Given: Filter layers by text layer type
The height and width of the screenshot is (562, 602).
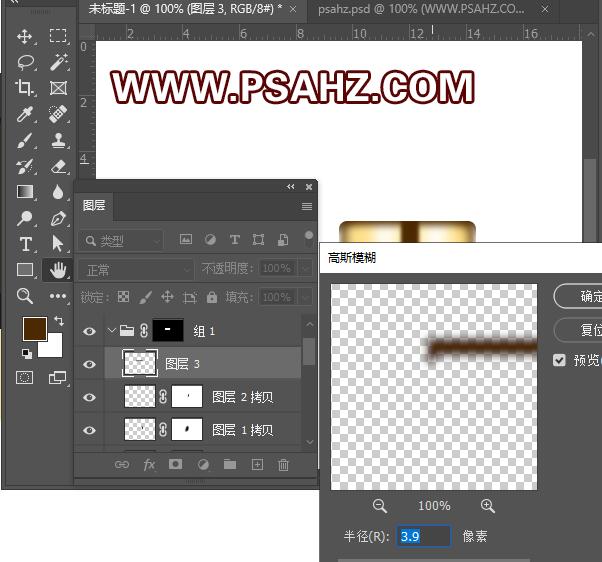Looking at the screenshot, I should coord(235,240).
